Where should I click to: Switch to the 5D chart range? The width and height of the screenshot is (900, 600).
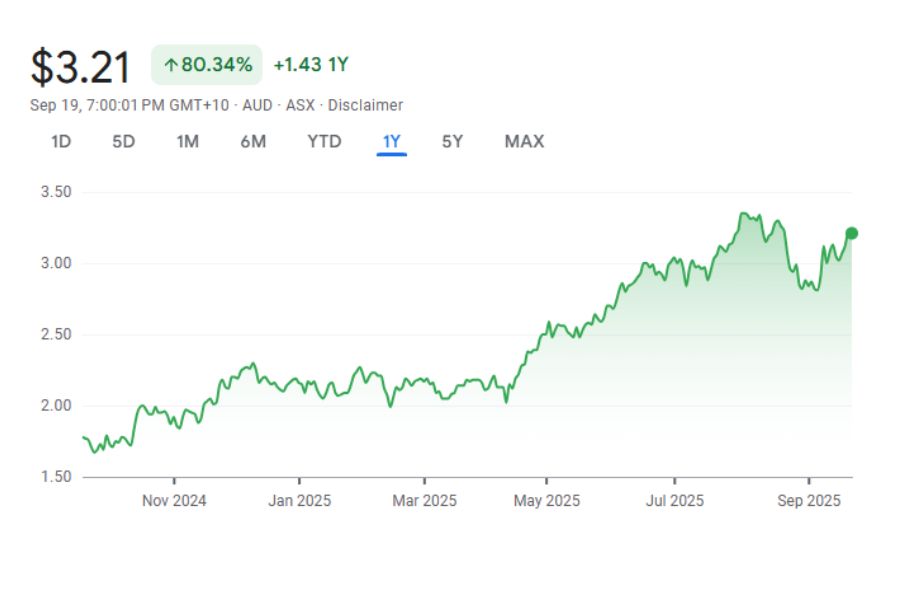point(123,142)
